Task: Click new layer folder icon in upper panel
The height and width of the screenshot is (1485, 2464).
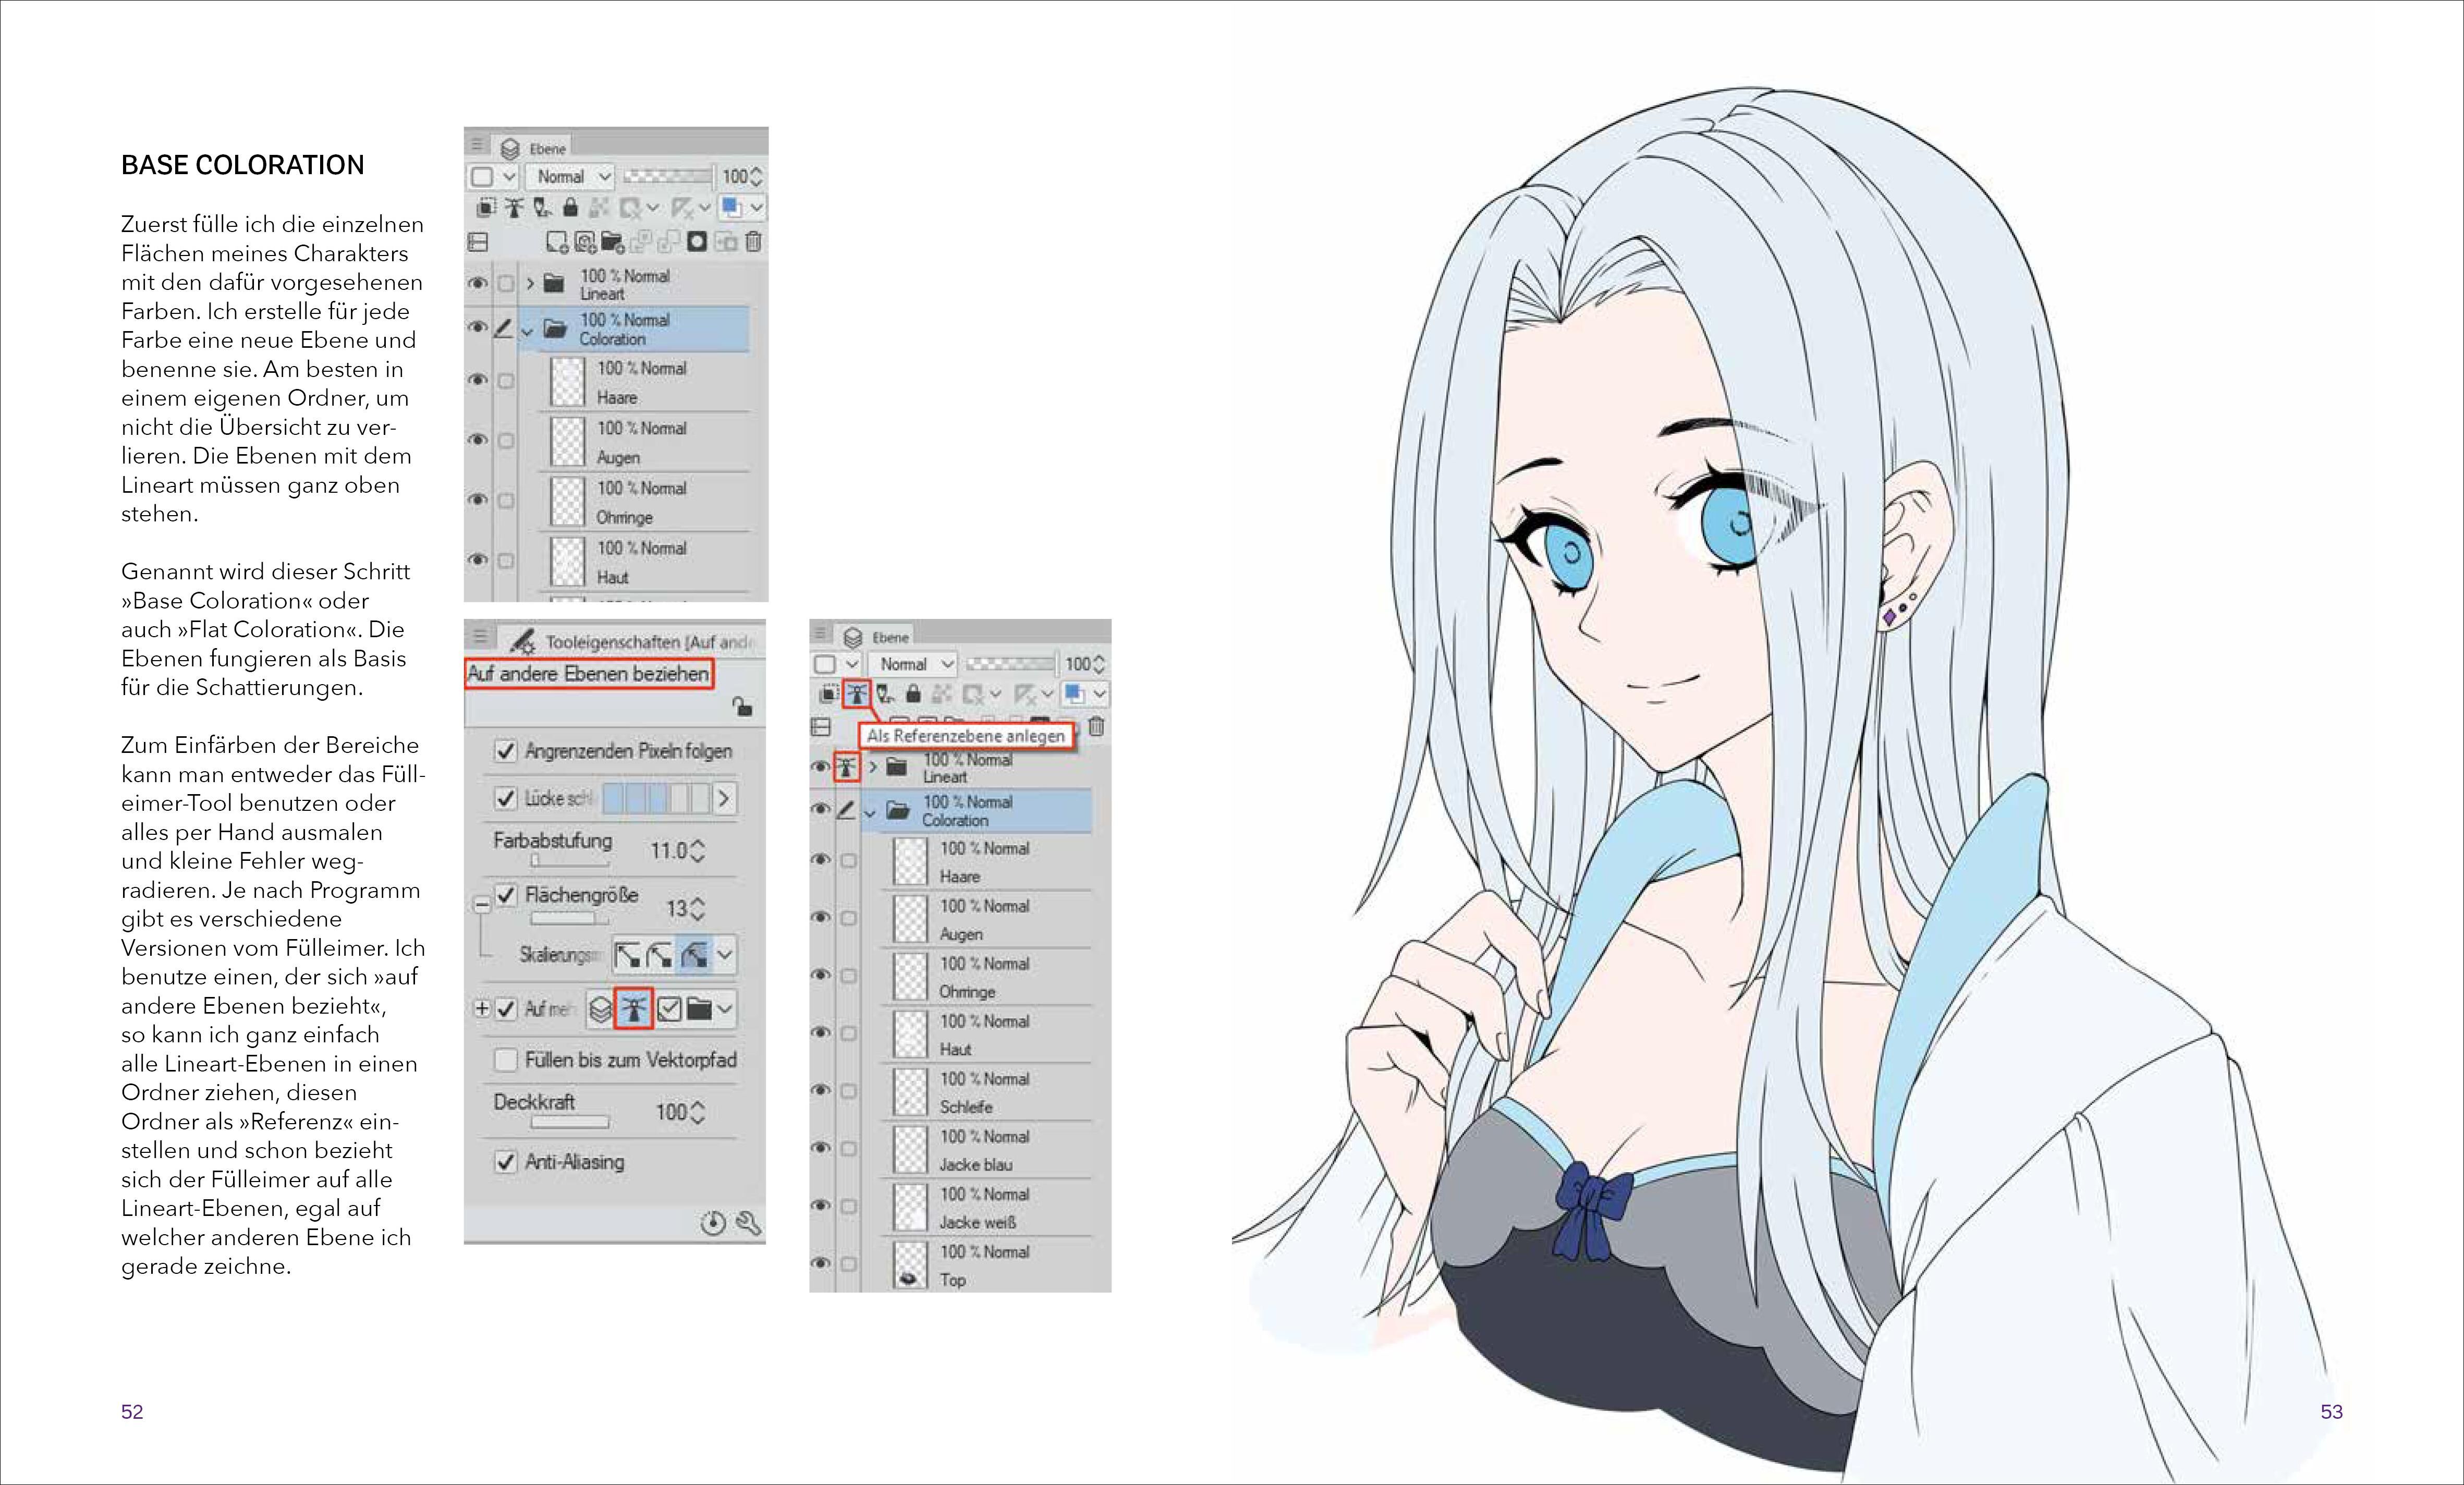Action: (x=612, y=241)
